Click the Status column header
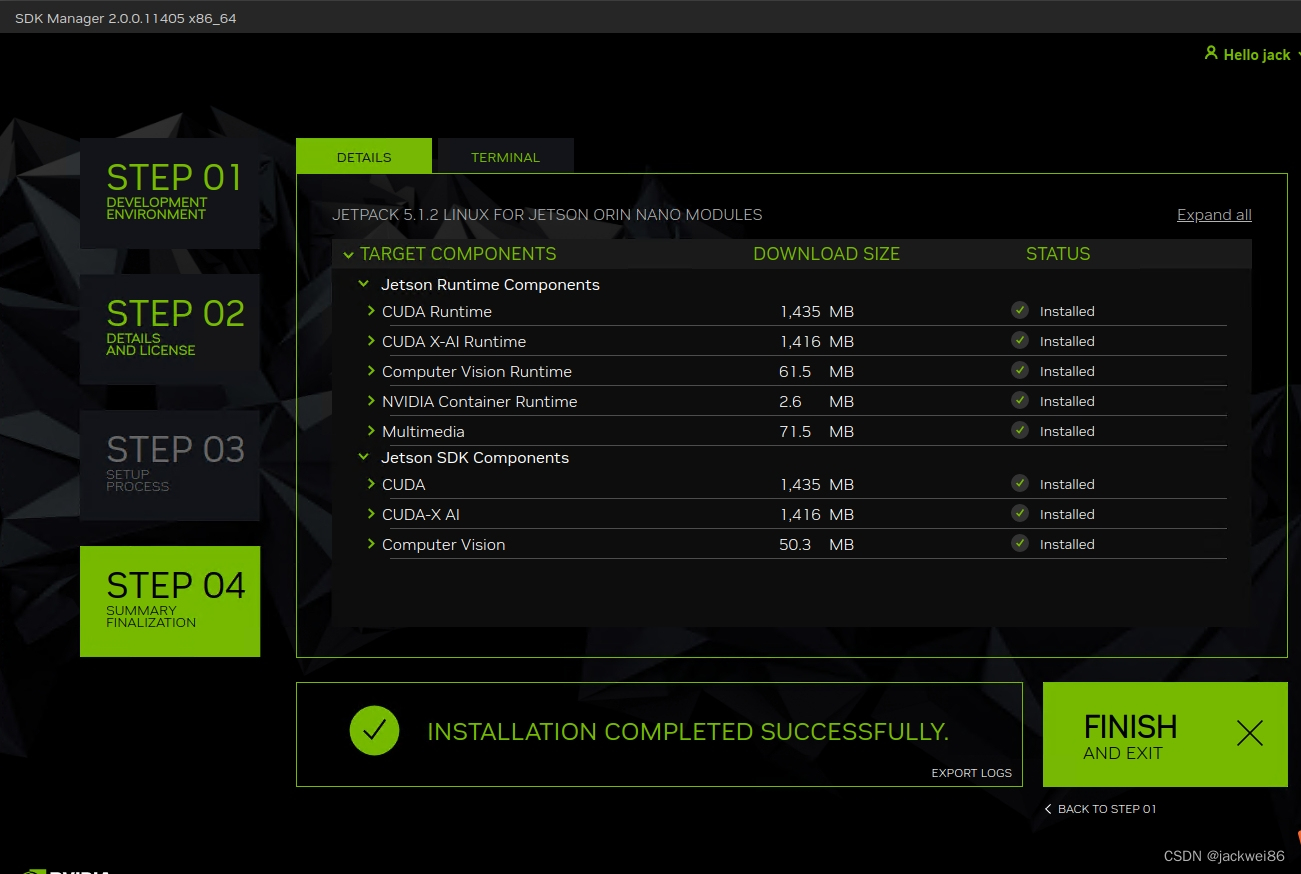The width and height of the screenshot is (1301, 874). click(1058, 254)
